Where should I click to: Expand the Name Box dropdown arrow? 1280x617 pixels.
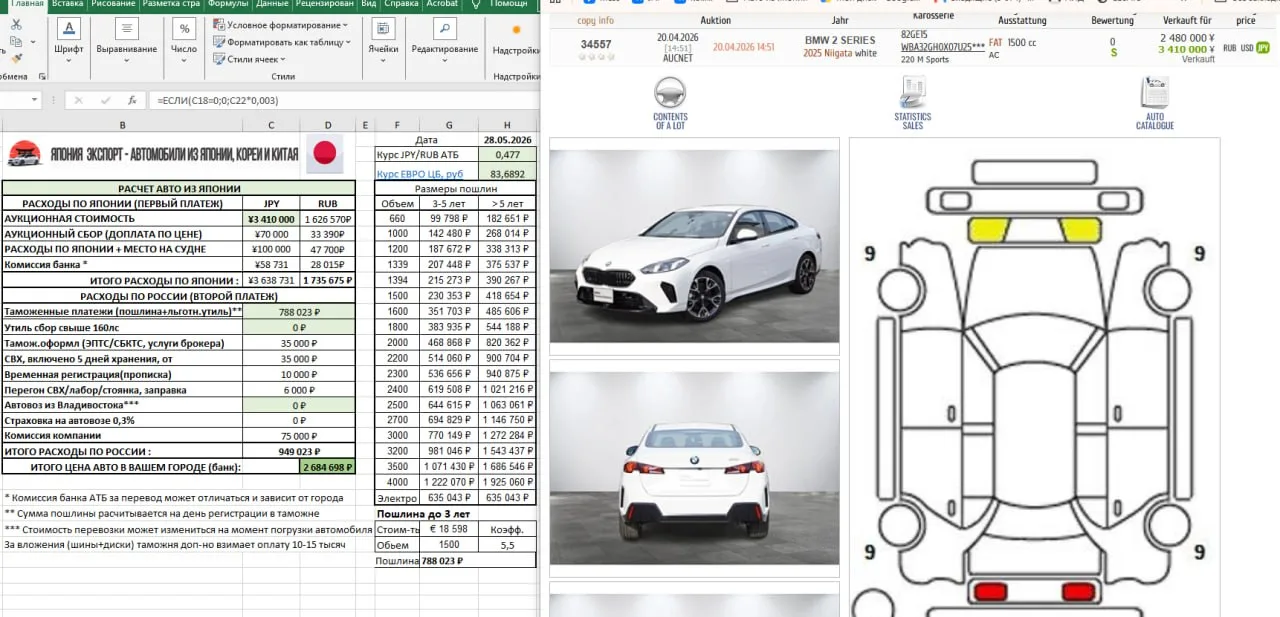pos(35,100)
